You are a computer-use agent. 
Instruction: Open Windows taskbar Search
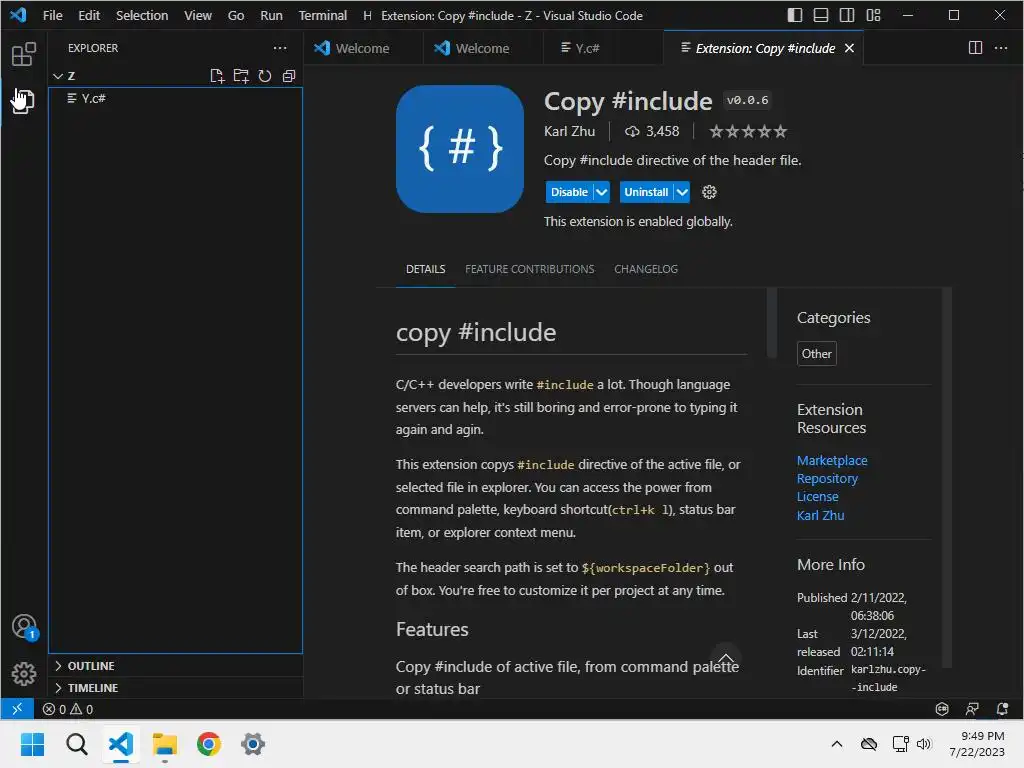[x=76, y=744]
